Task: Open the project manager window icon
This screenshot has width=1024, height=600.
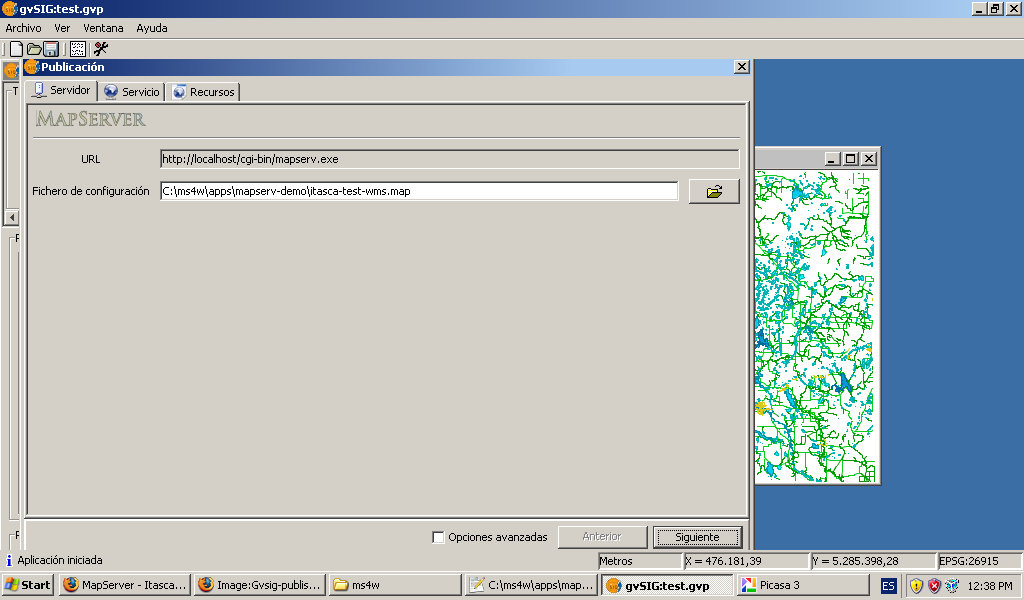Action: 77,49
